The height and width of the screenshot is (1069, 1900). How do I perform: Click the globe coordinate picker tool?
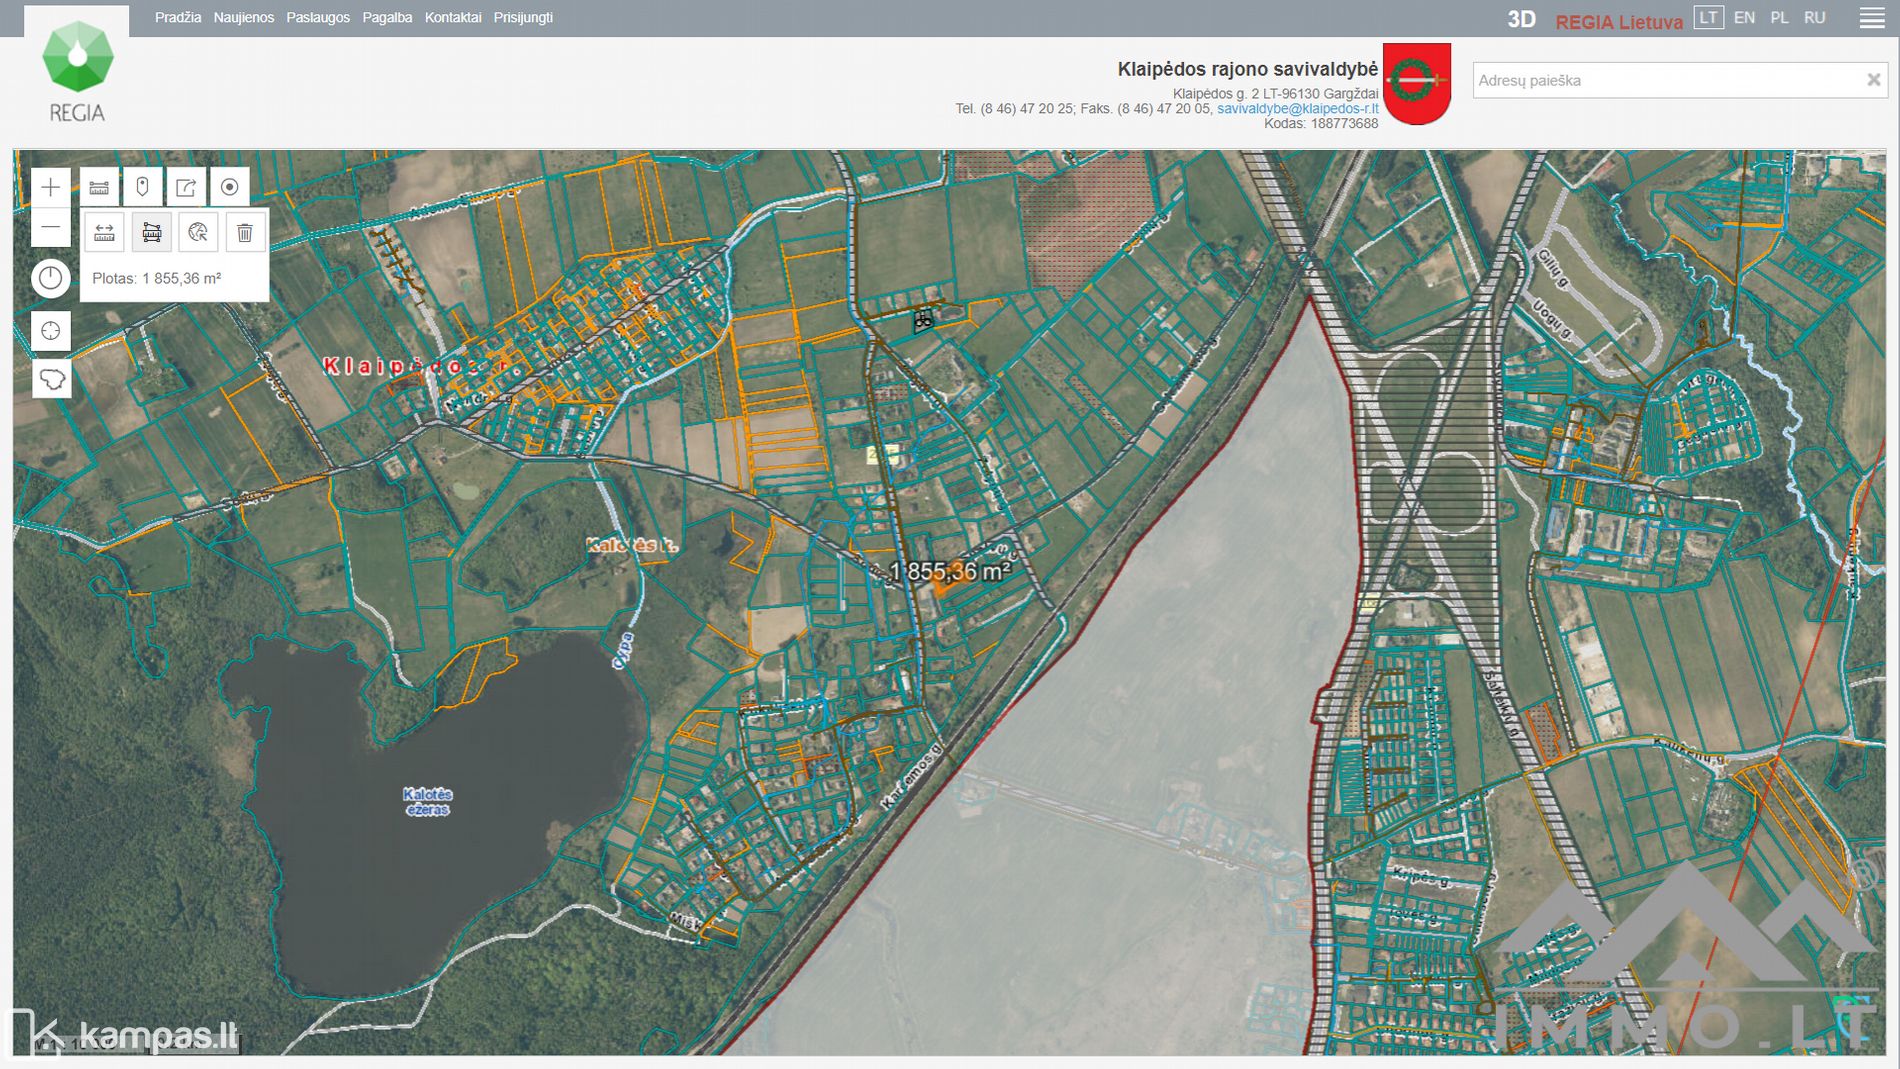pyautogui.click(x=198, y=233)
